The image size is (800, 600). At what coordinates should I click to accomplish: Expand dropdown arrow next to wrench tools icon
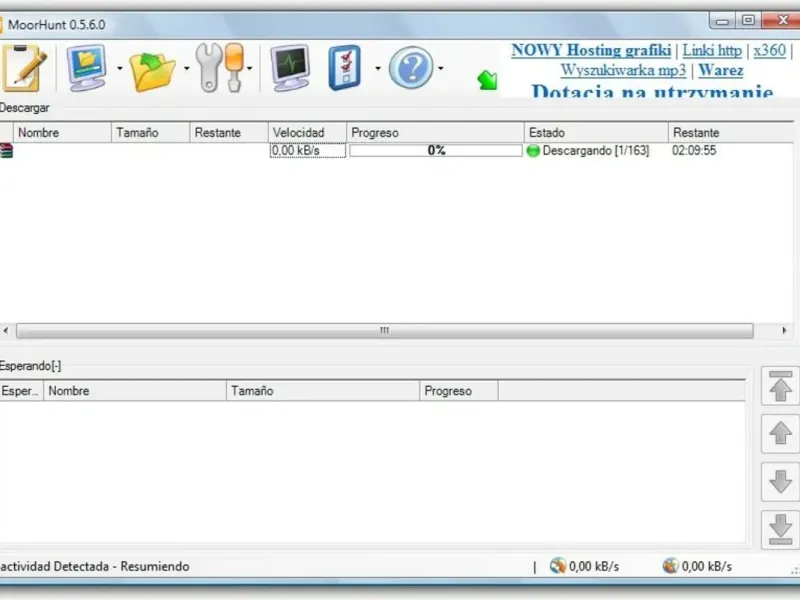tap(249, 68)
